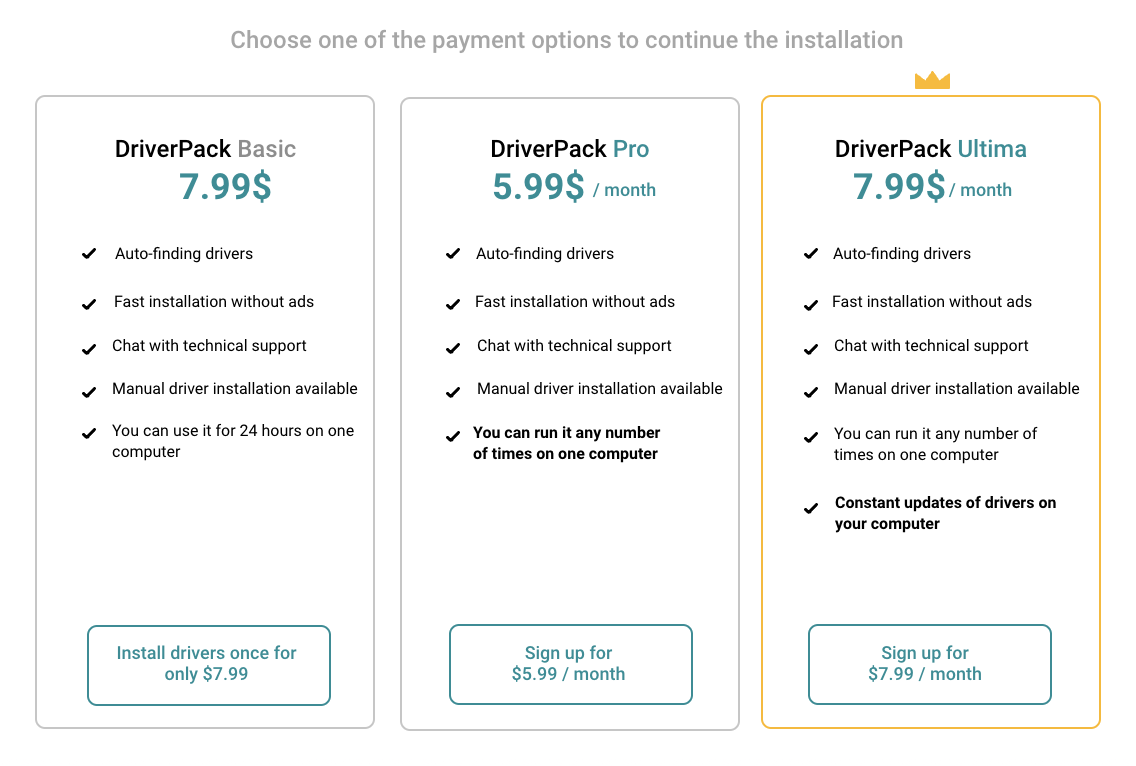Click checkmark next to Basic 24 hours usage
The height and width of the screenshot is (766, 1136).
[x=89, y=434]
